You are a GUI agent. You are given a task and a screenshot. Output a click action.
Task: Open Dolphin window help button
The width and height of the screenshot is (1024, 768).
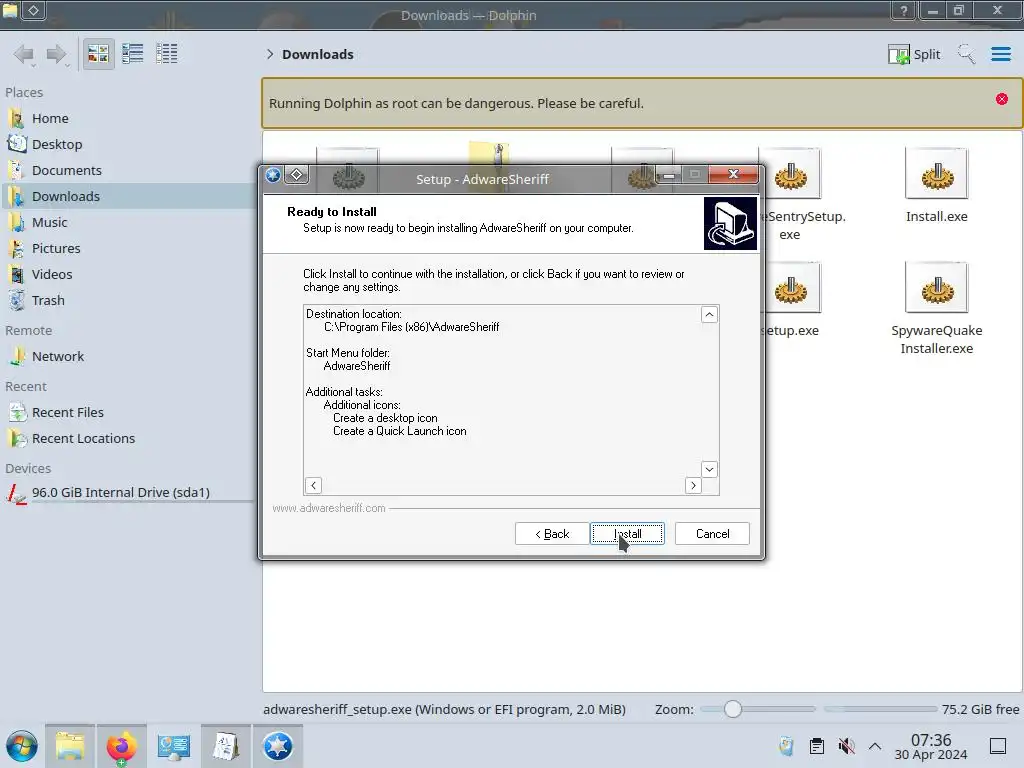tap(904, 10)
